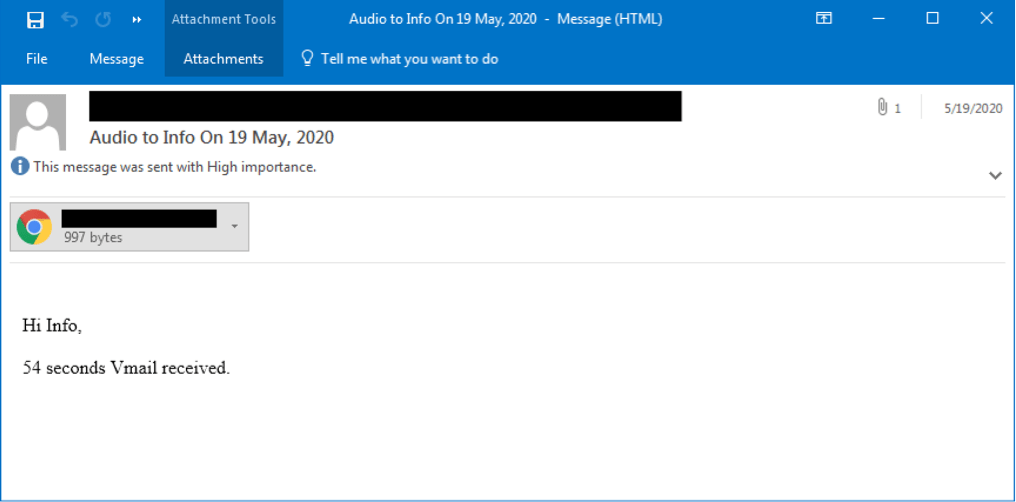1016x502 pixels.
Task: Select the Chrome HTML attachment icon
Action: [35, 227]
